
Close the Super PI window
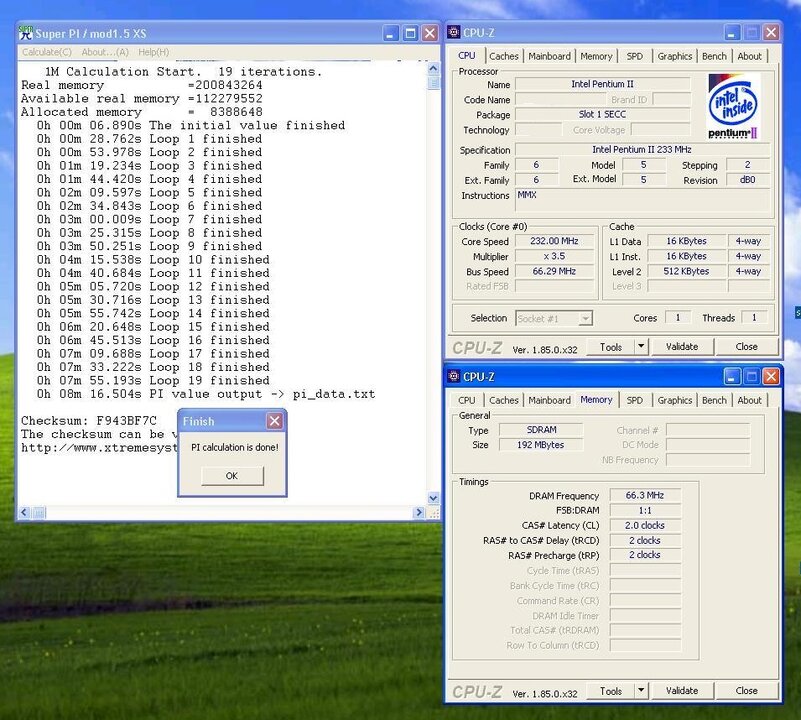tap(430, 34)
